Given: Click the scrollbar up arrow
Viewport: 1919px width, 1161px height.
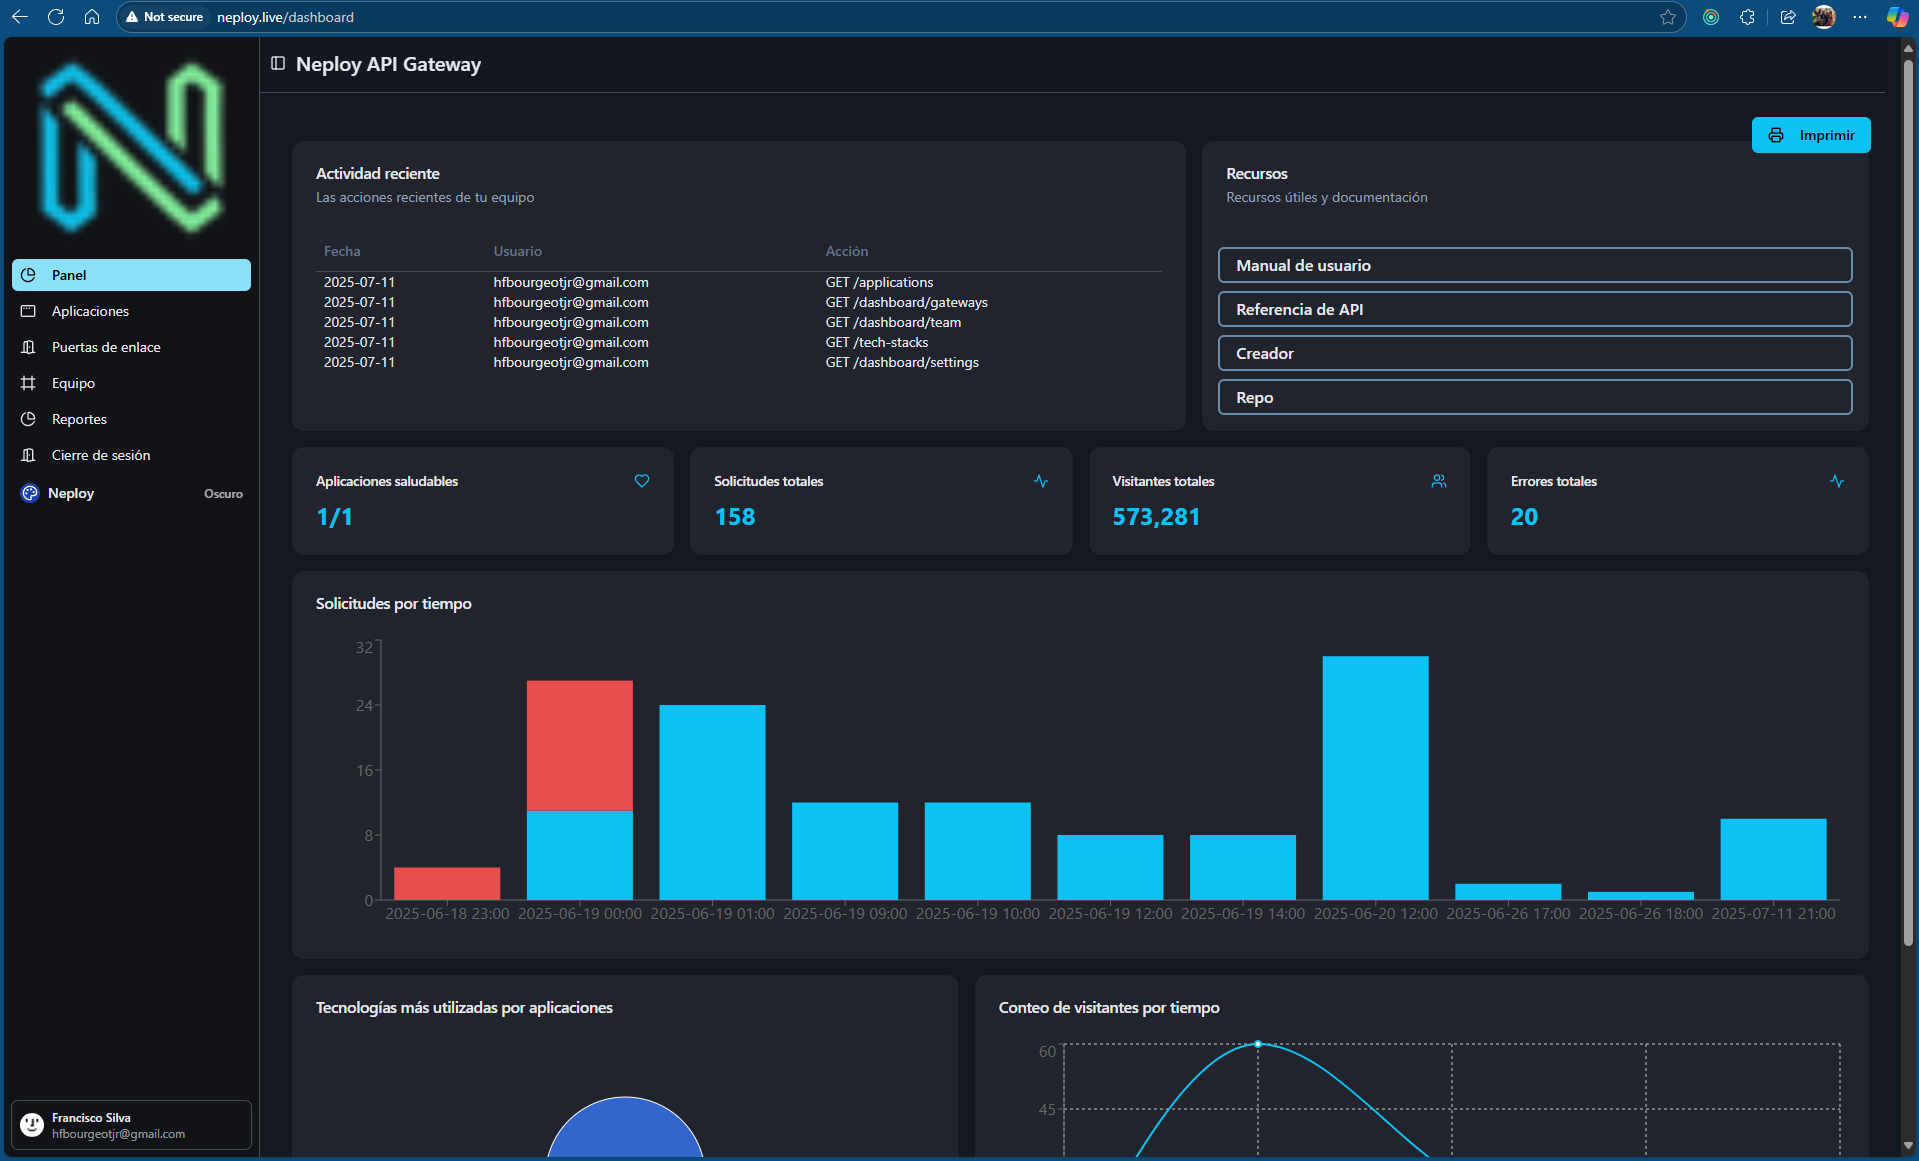Looking at the screenshot, I should point(1908,47).
